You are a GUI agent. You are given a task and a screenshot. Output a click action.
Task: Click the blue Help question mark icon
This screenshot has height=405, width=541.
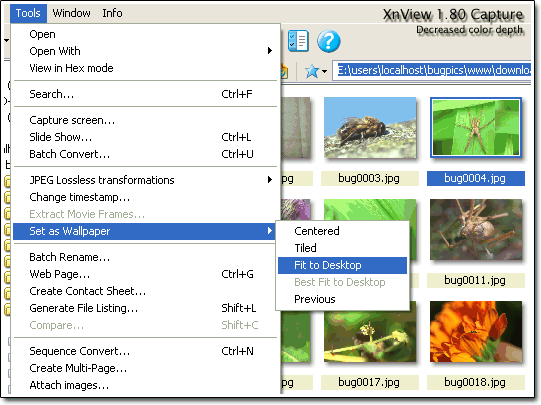click(328, 41)
